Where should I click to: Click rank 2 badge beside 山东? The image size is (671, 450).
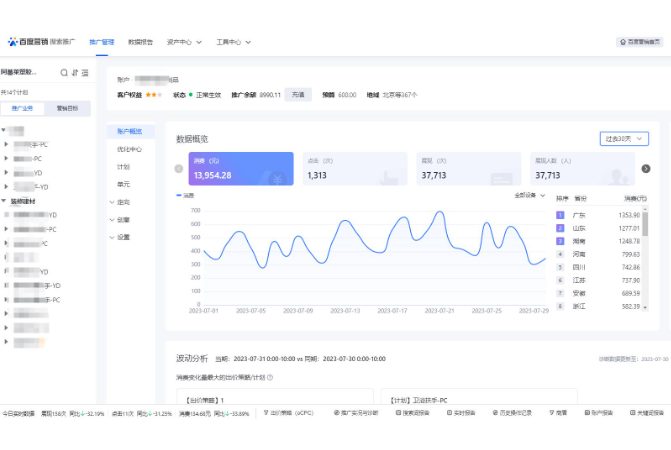click(560, 228)
